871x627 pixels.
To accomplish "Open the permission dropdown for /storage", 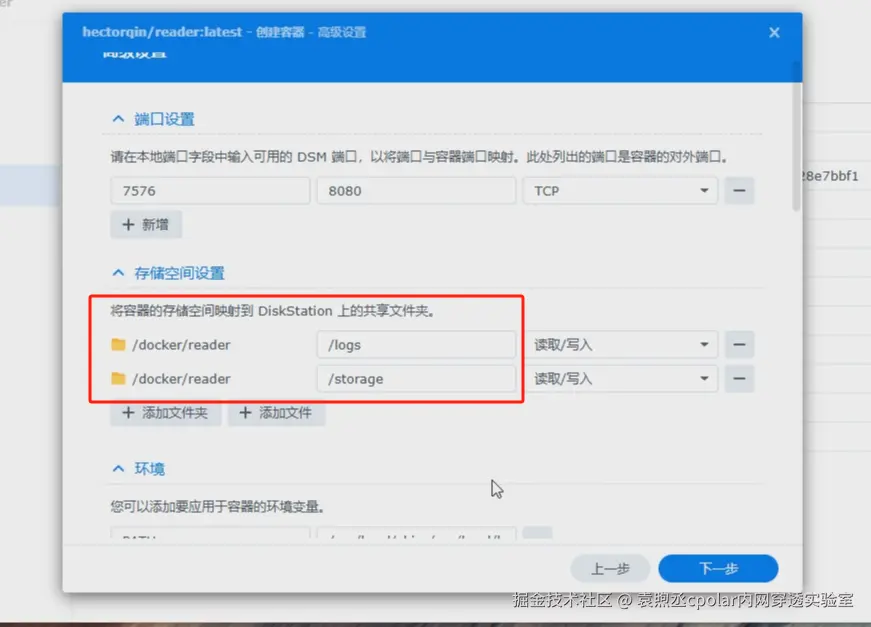I will coord(620,378).
